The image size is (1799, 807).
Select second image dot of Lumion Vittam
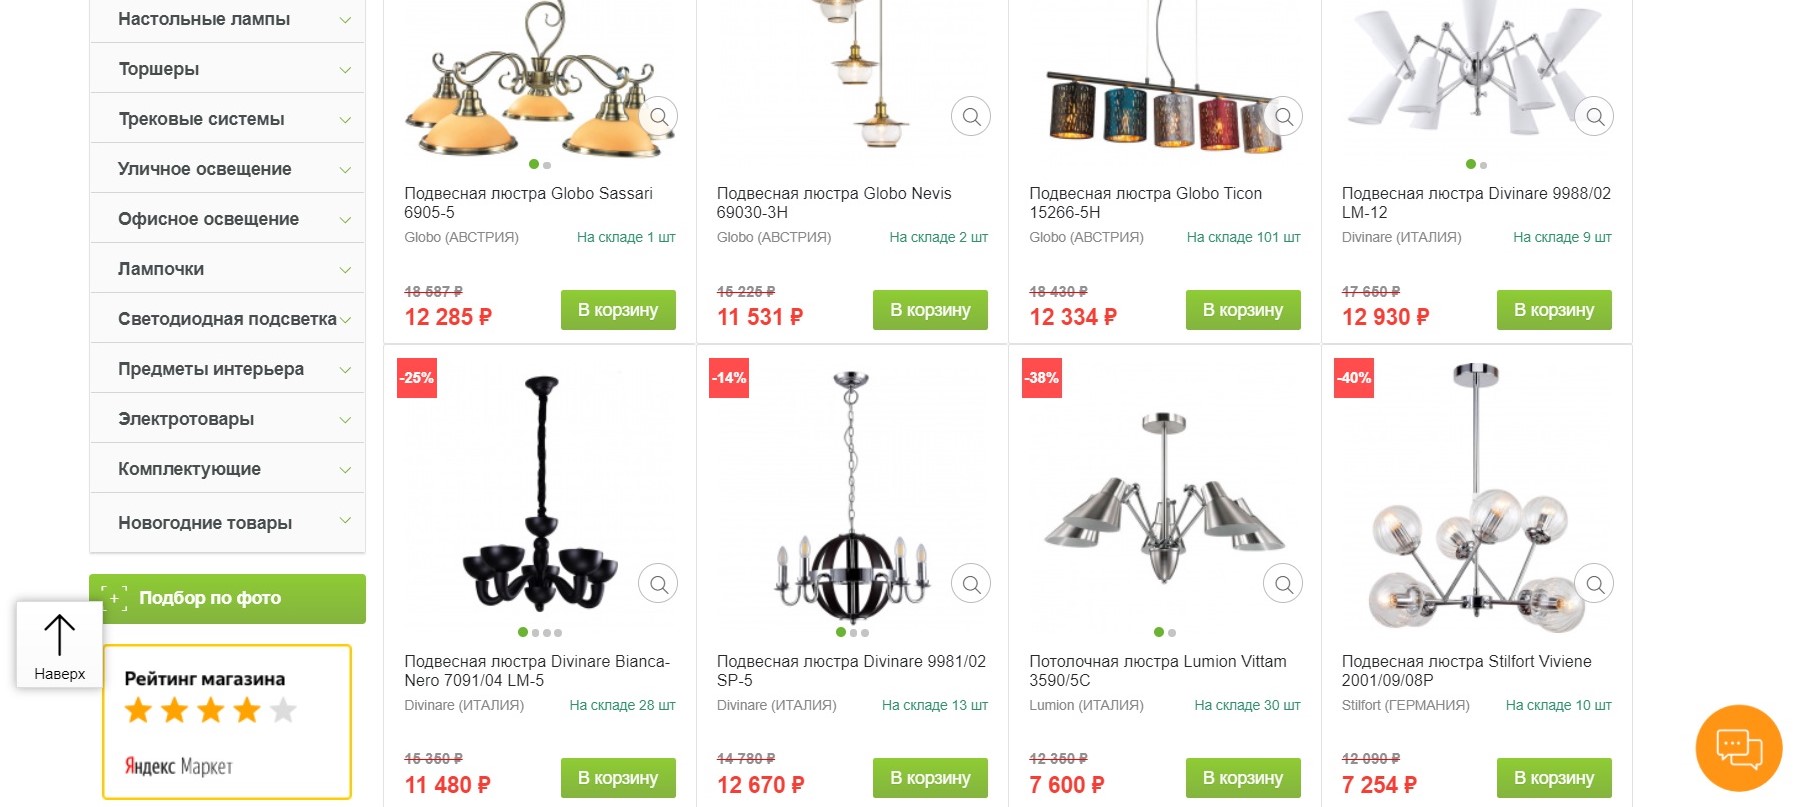tap(1172, 633)
